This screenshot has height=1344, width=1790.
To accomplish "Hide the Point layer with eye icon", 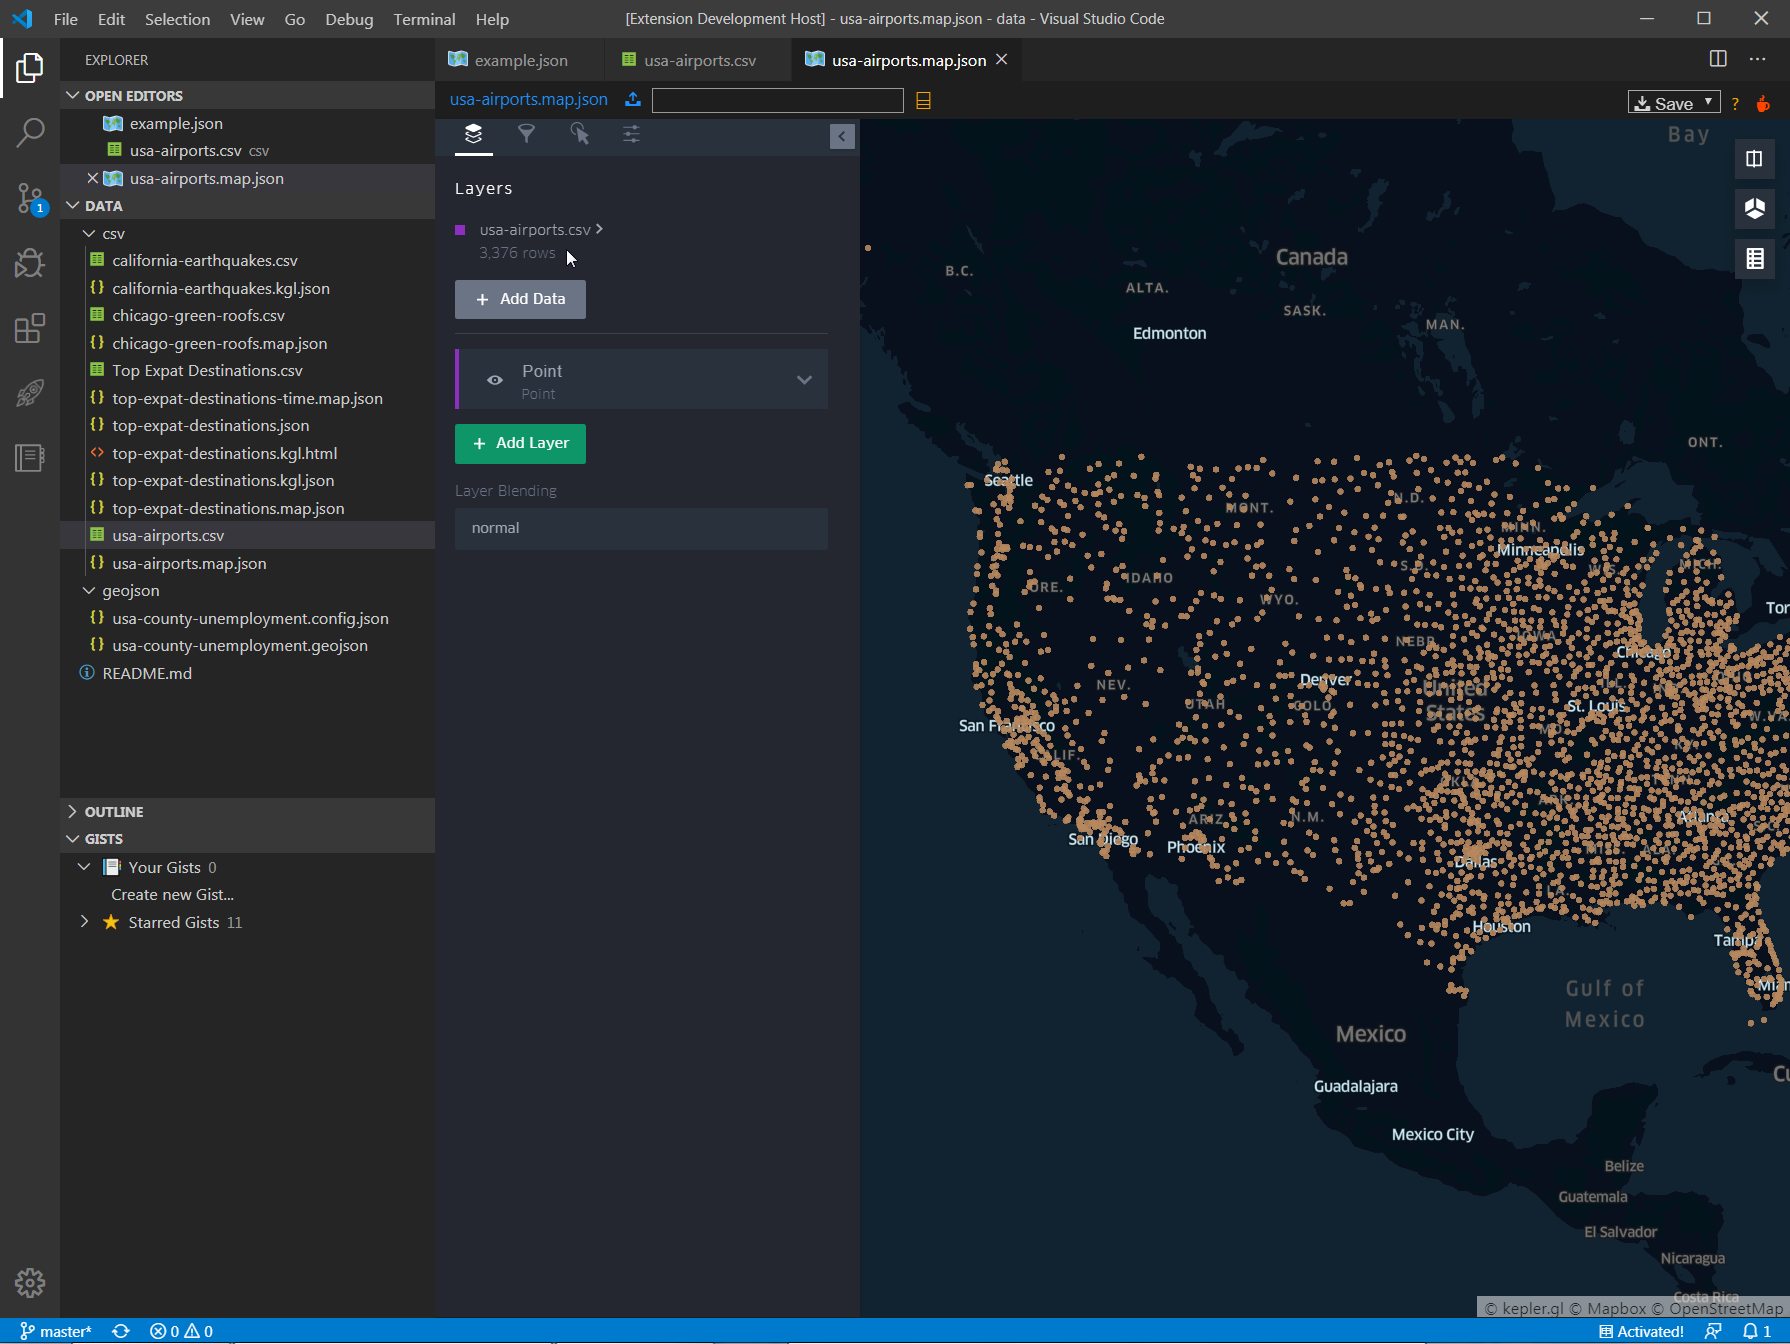I will (x=495, y=380).
